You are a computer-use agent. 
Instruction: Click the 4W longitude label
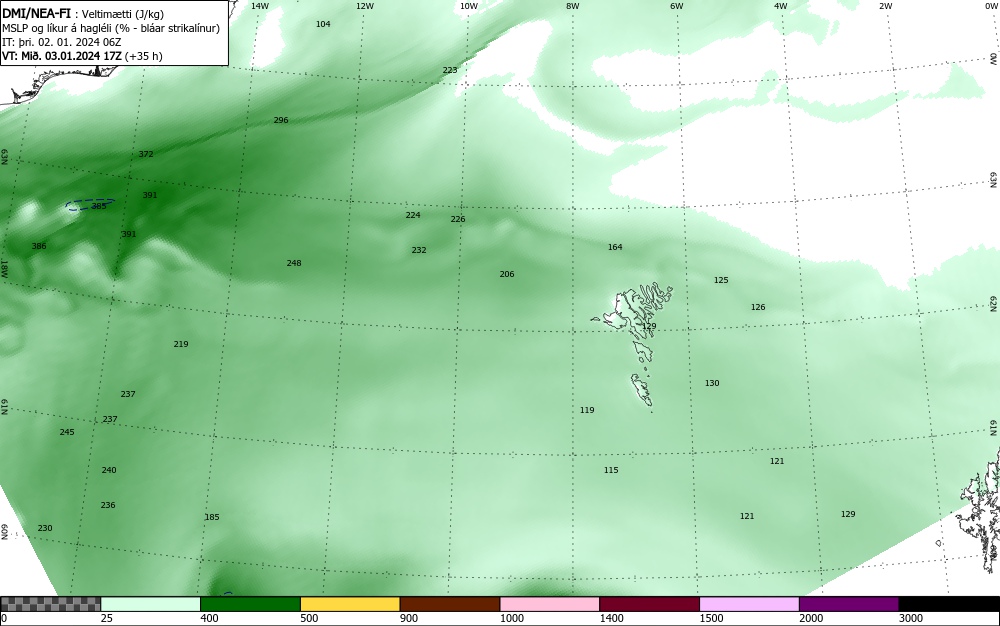click(x=781, y=6)
